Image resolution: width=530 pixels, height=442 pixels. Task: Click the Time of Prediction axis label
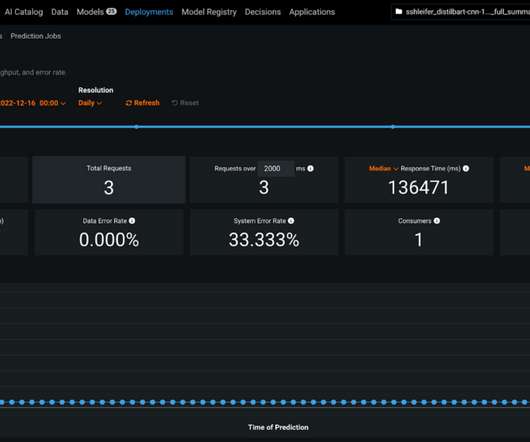pos(278,427)
